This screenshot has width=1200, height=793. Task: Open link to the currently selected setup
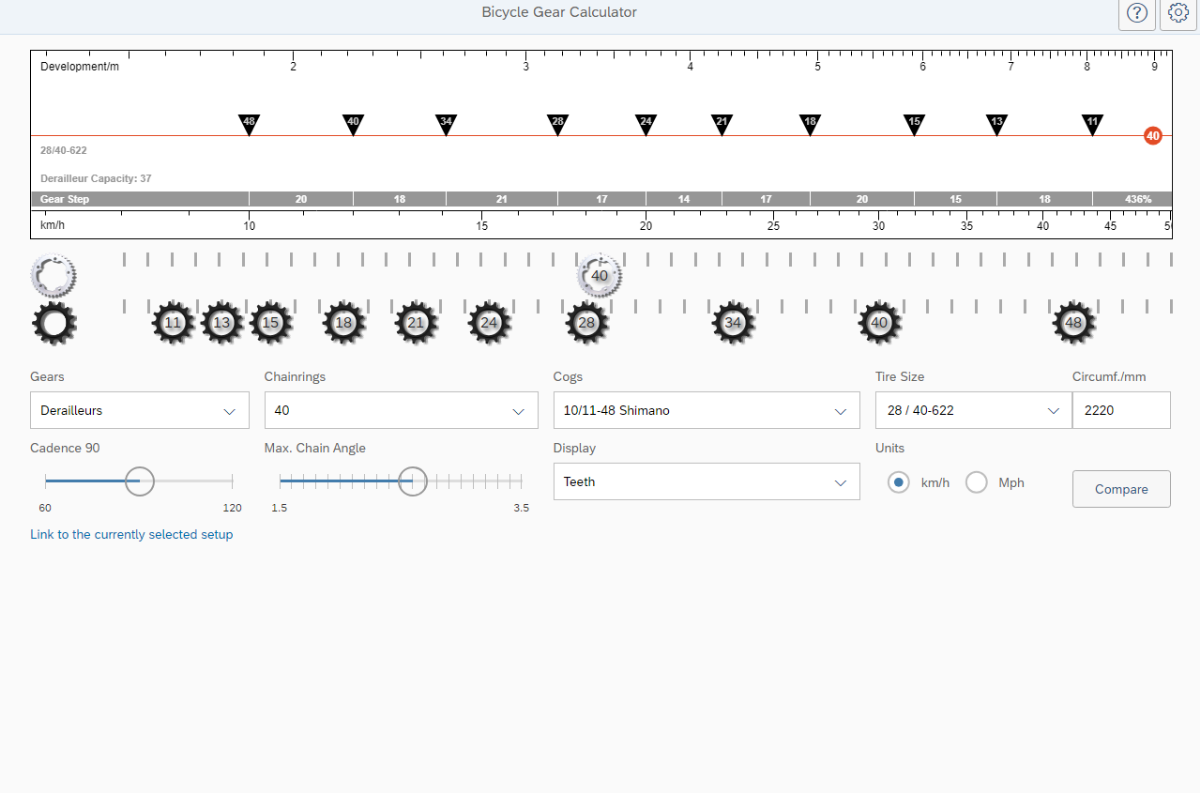[131, 535]
